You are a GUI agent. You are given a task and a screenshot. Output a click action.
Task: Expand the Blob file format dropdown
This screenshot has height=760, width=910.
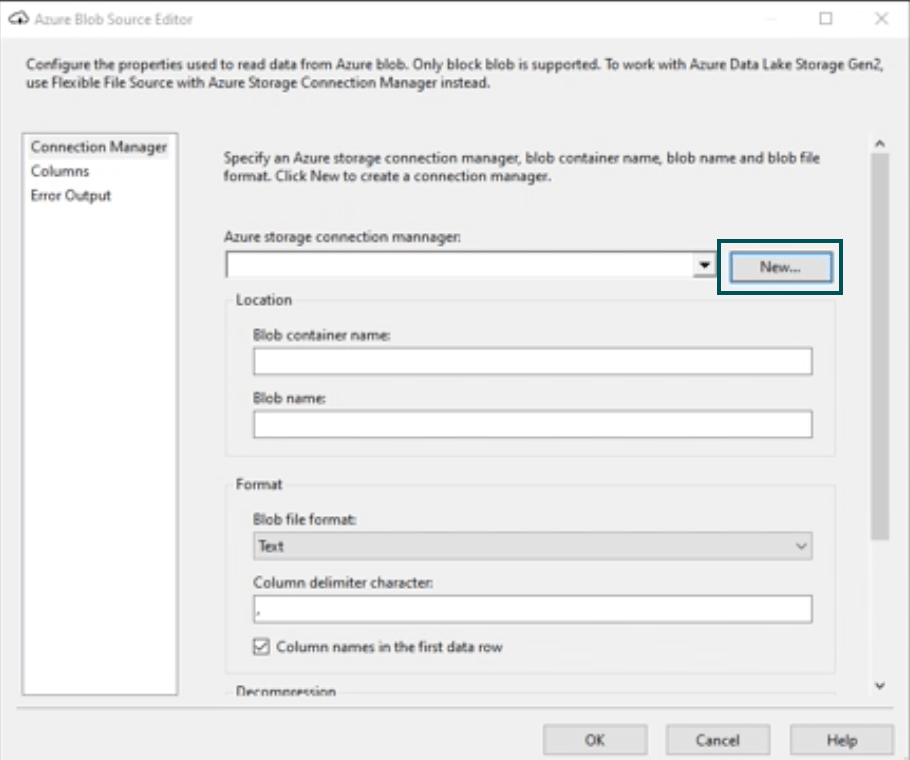[533, 546]
